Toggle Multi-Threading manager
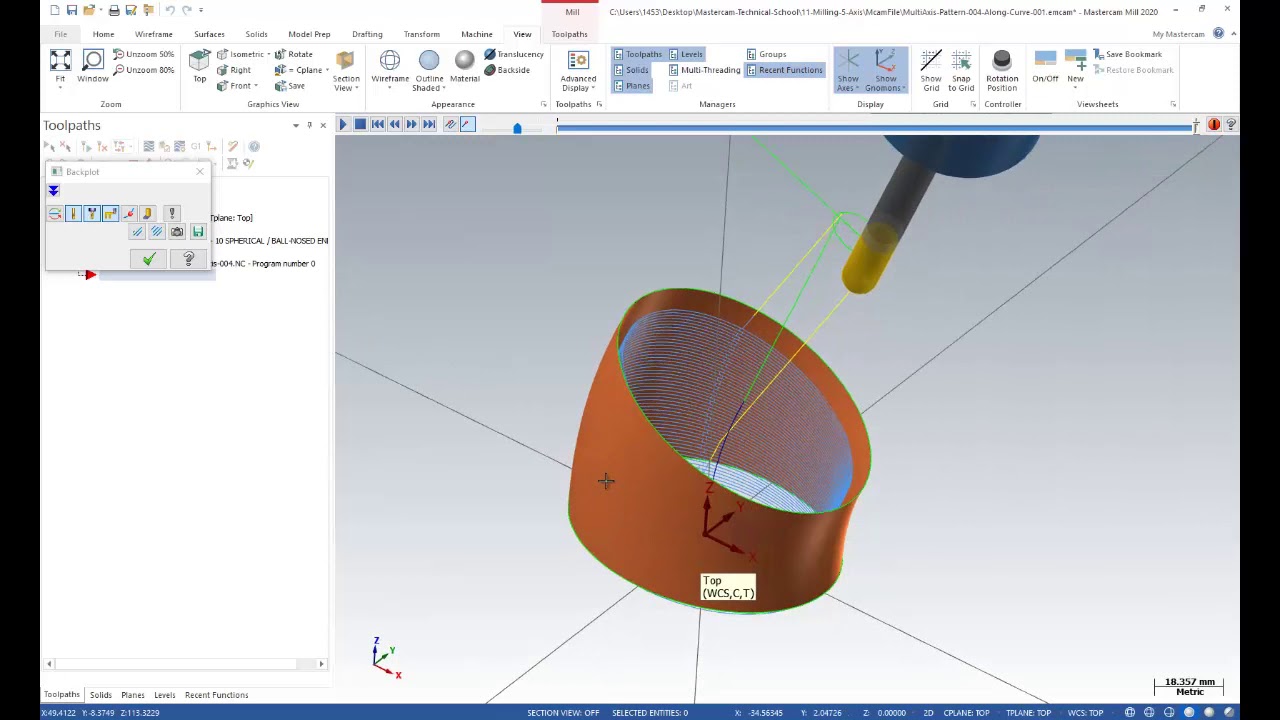 (x=705, y=70)
